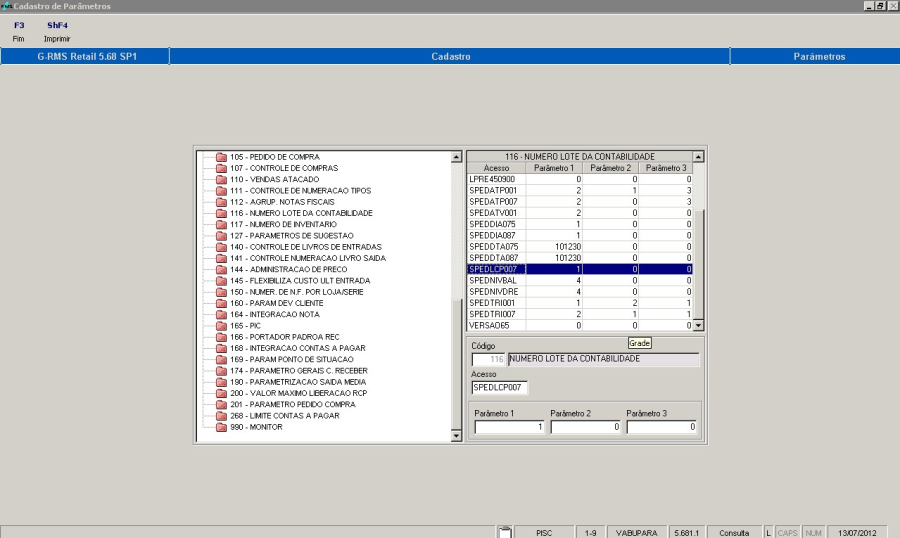This screenshot has height=538, width=900.
Task: Click the G-RMS Retail 5.68 SP1 header
Action: pyautogui.click(x=86, y=56)
